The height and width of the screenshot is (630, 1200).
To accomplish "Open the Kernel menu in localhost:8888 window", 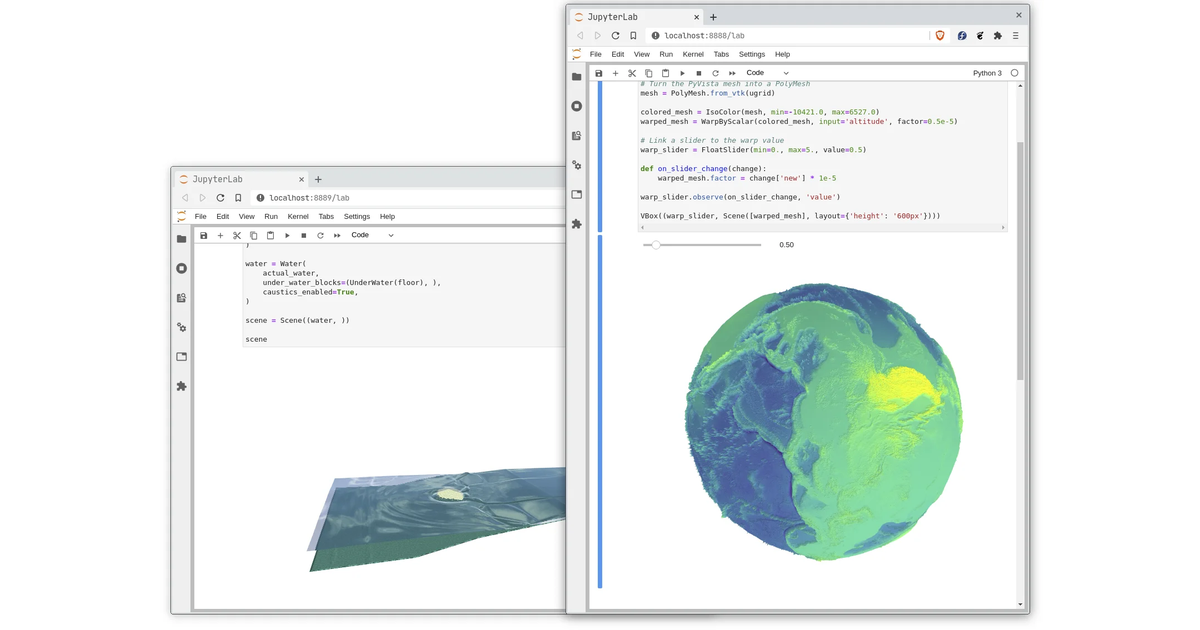I will pos(693,54).
